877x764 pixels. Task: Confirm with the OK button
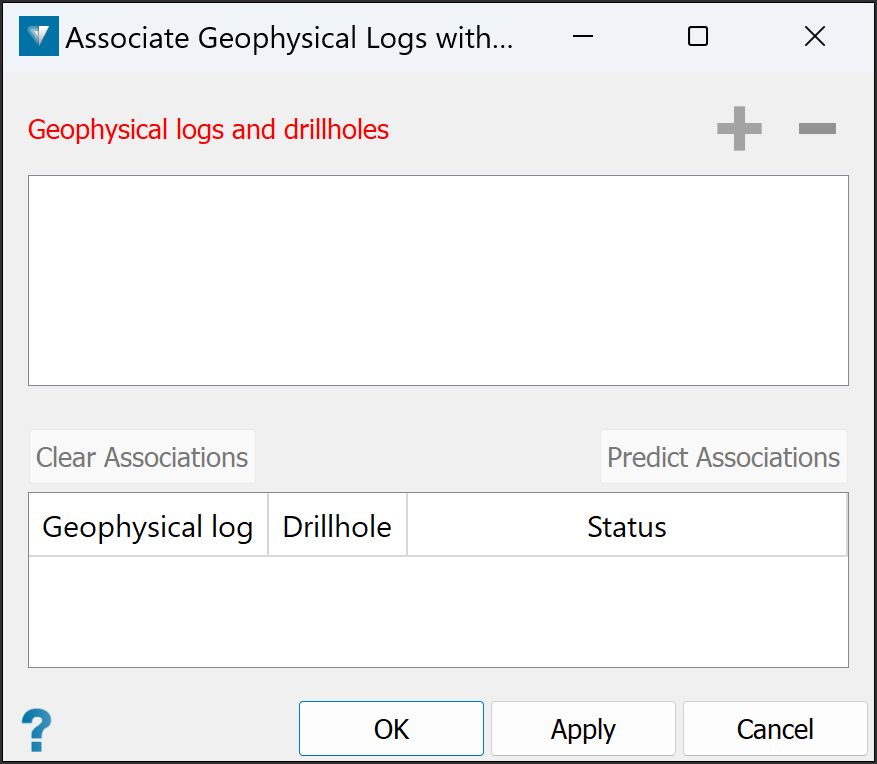click(391, 729)
